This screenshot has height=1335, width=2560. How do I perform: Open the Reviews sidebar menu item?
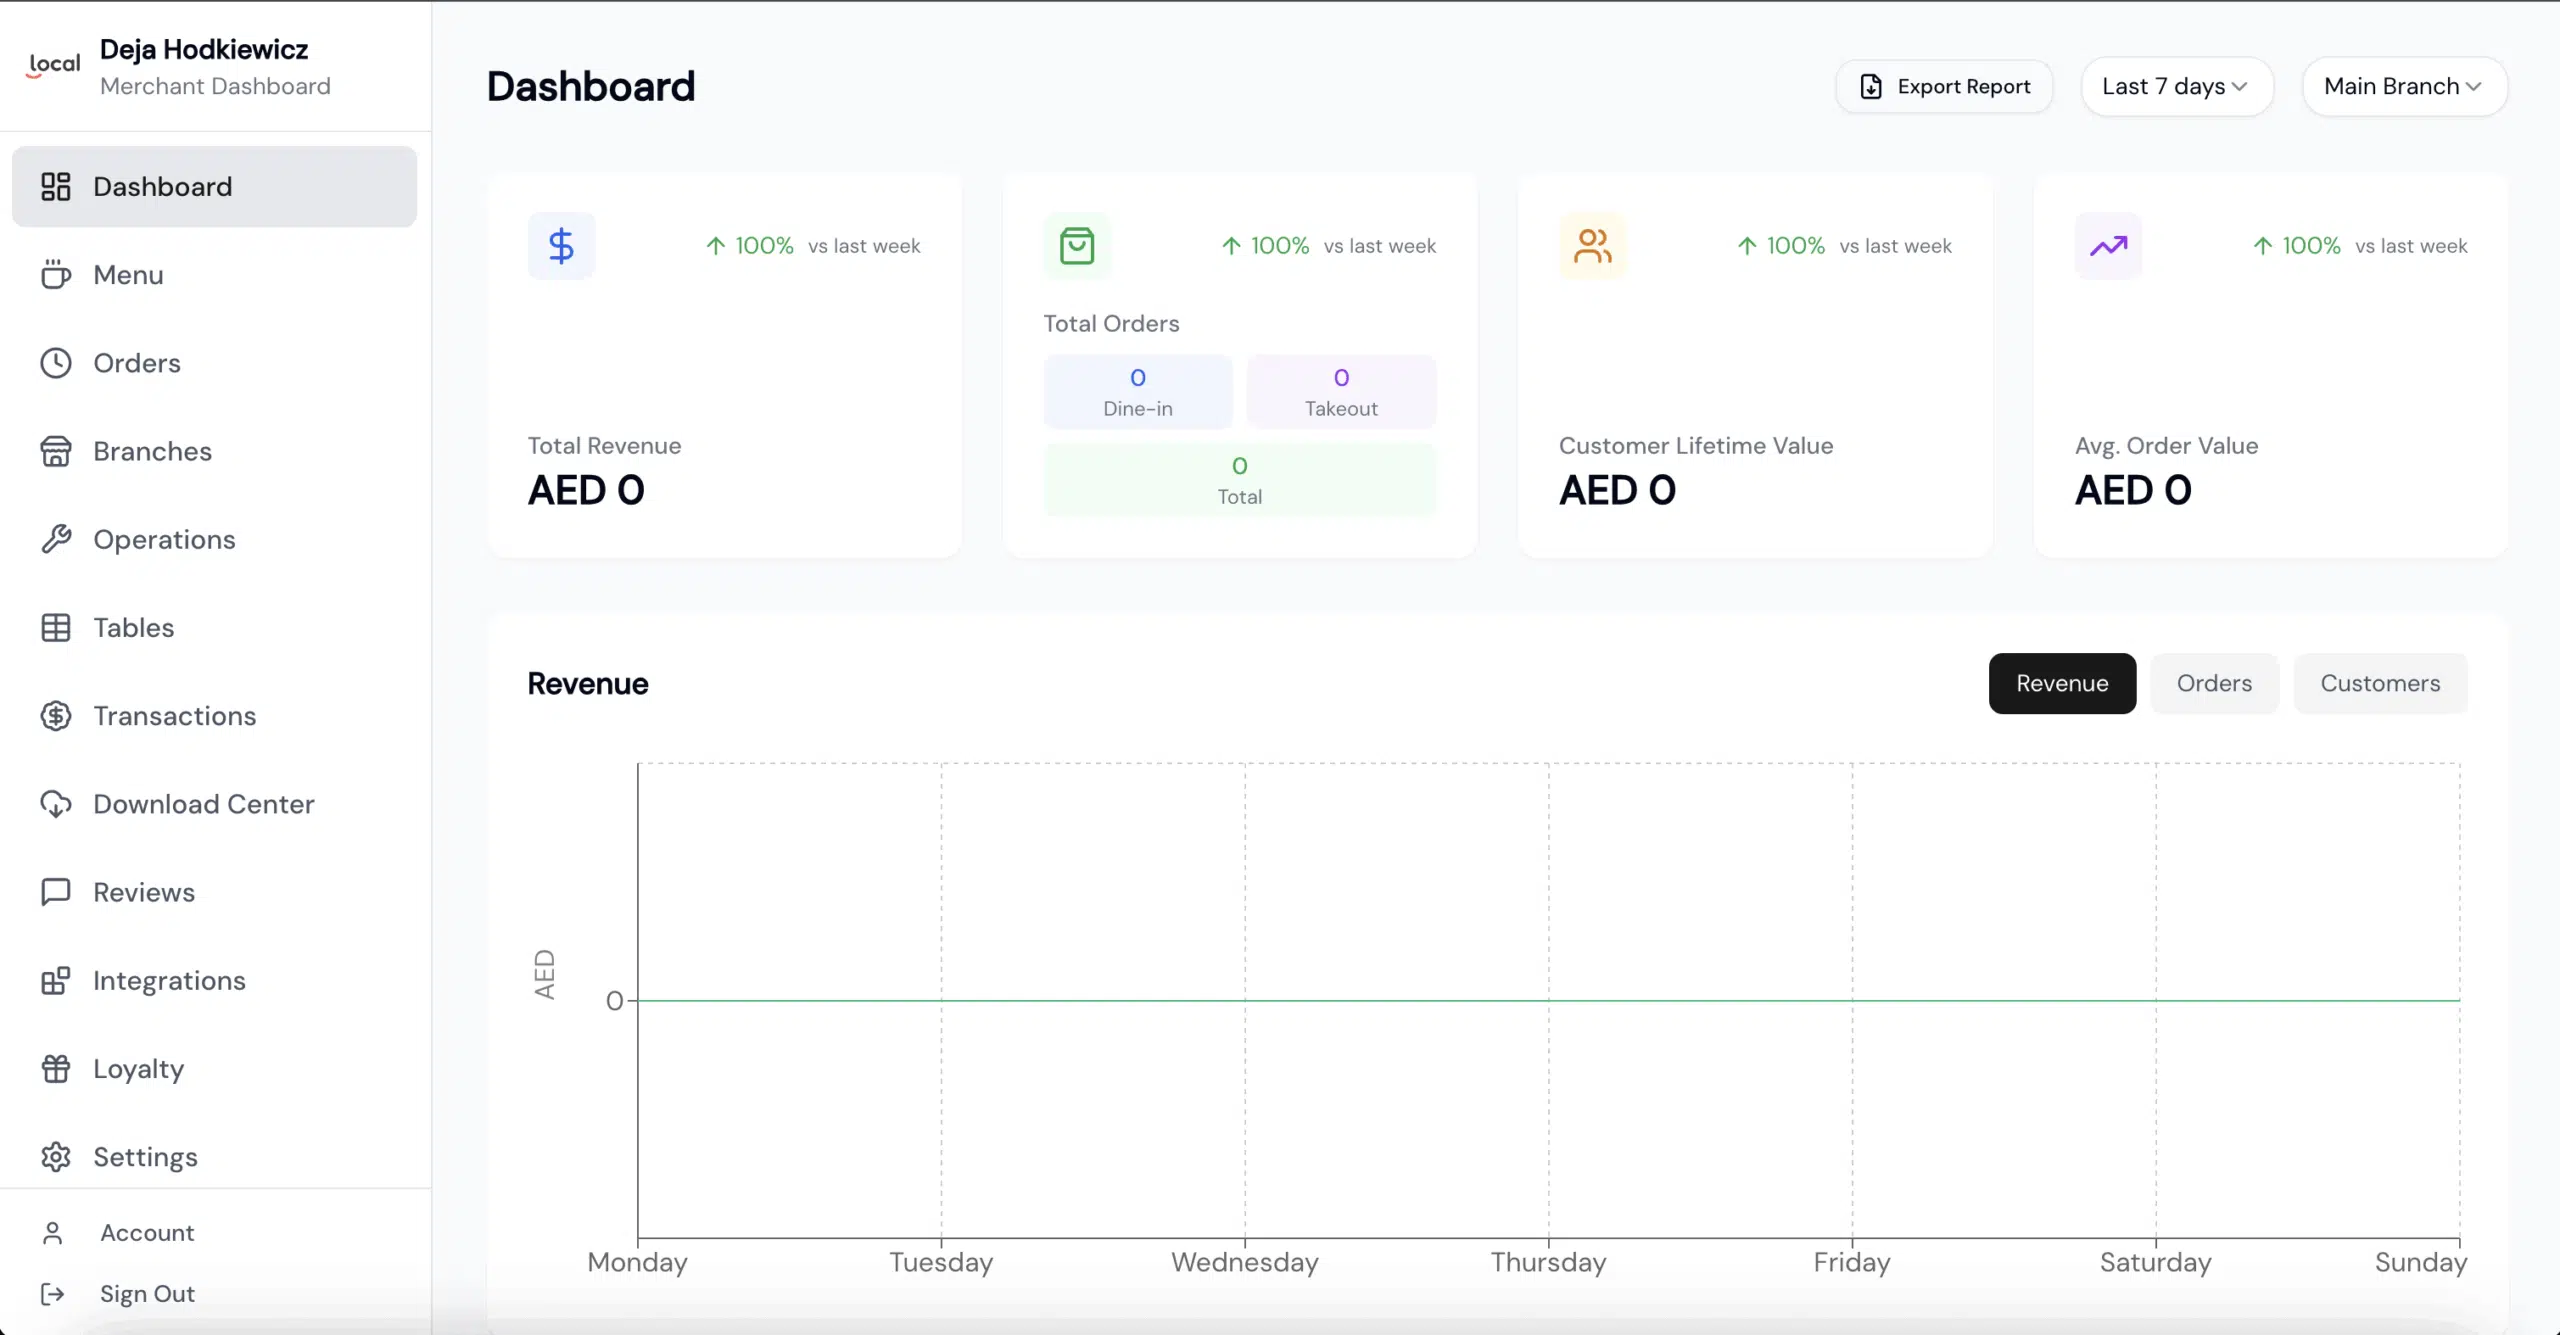click(144, 893)
